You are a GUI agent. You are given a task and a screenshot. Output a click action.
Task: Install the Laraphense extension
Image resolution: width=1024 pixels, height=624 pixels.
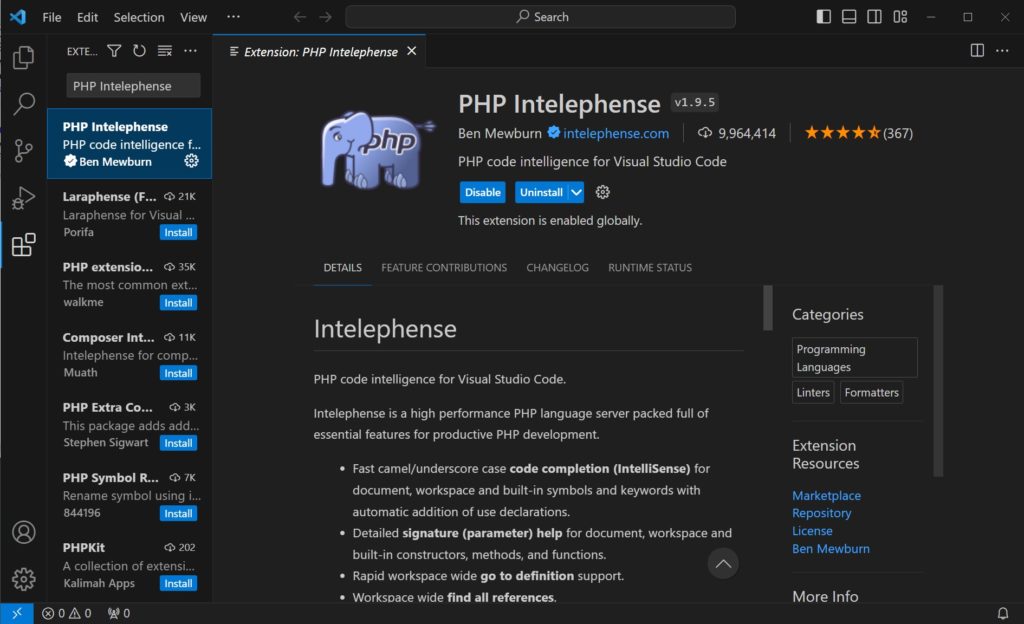click(178, 232)
